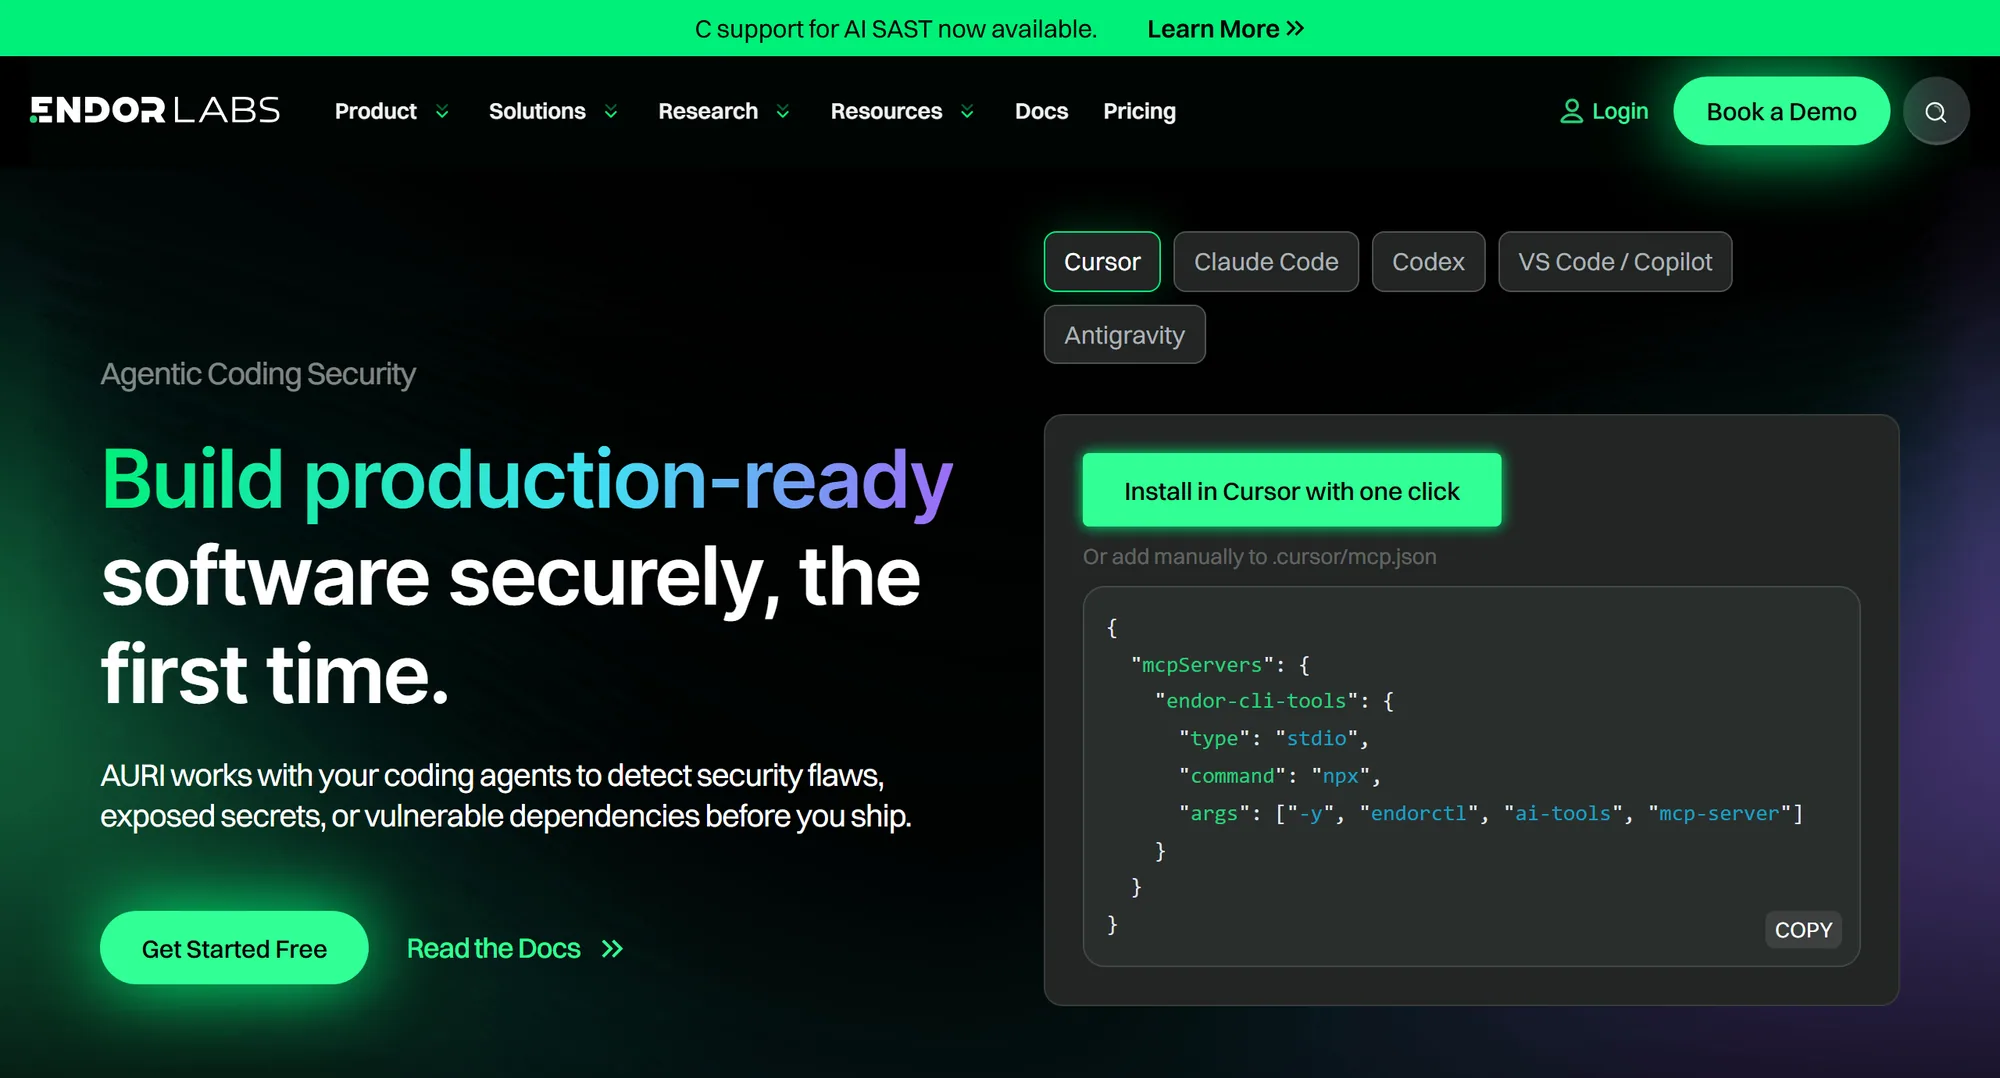Screen dimensions: 2000x1078
Task: Switch to the Claude Code tab
Action: click(x=1266, y=262)
